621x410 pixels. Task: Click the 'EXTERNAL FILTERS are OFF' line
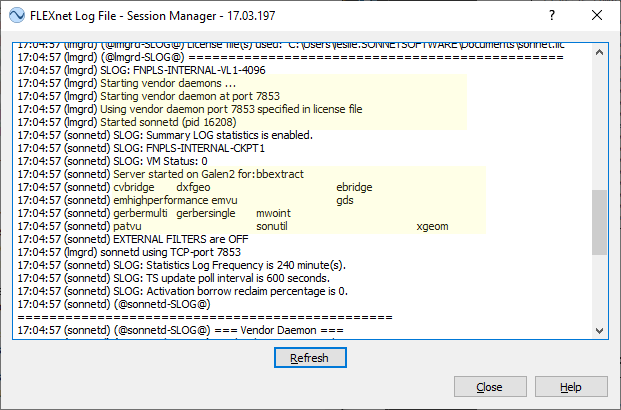(133, 239)
